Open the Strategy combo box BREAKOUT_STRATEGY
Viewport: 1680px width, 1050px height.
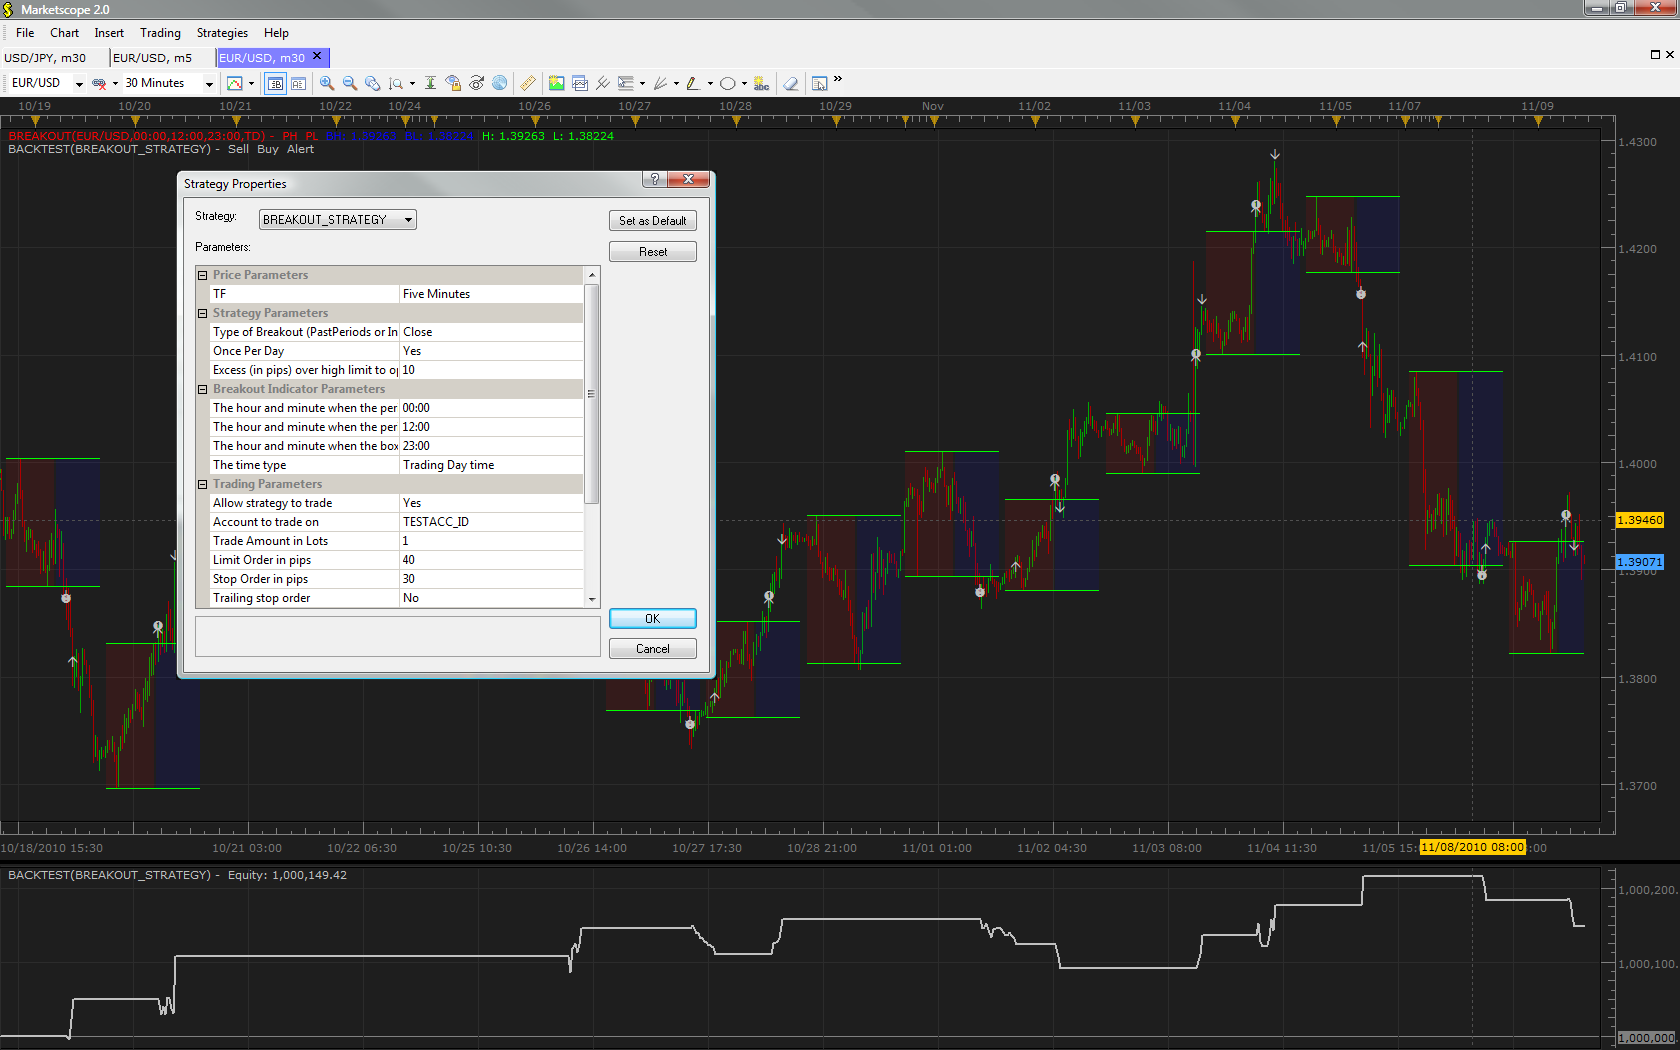click(337, 219)
